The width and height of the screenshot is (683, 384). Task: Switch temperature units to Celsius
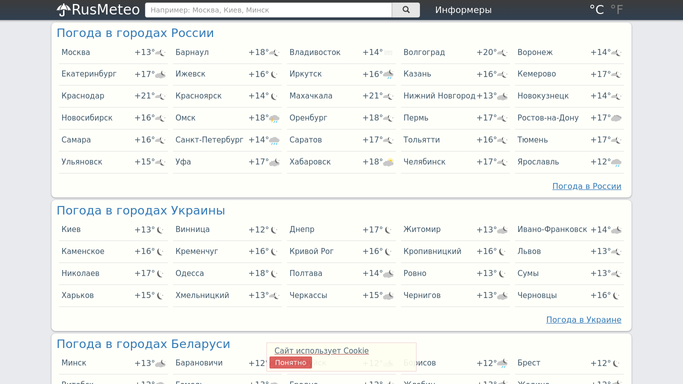click(596, 10)
